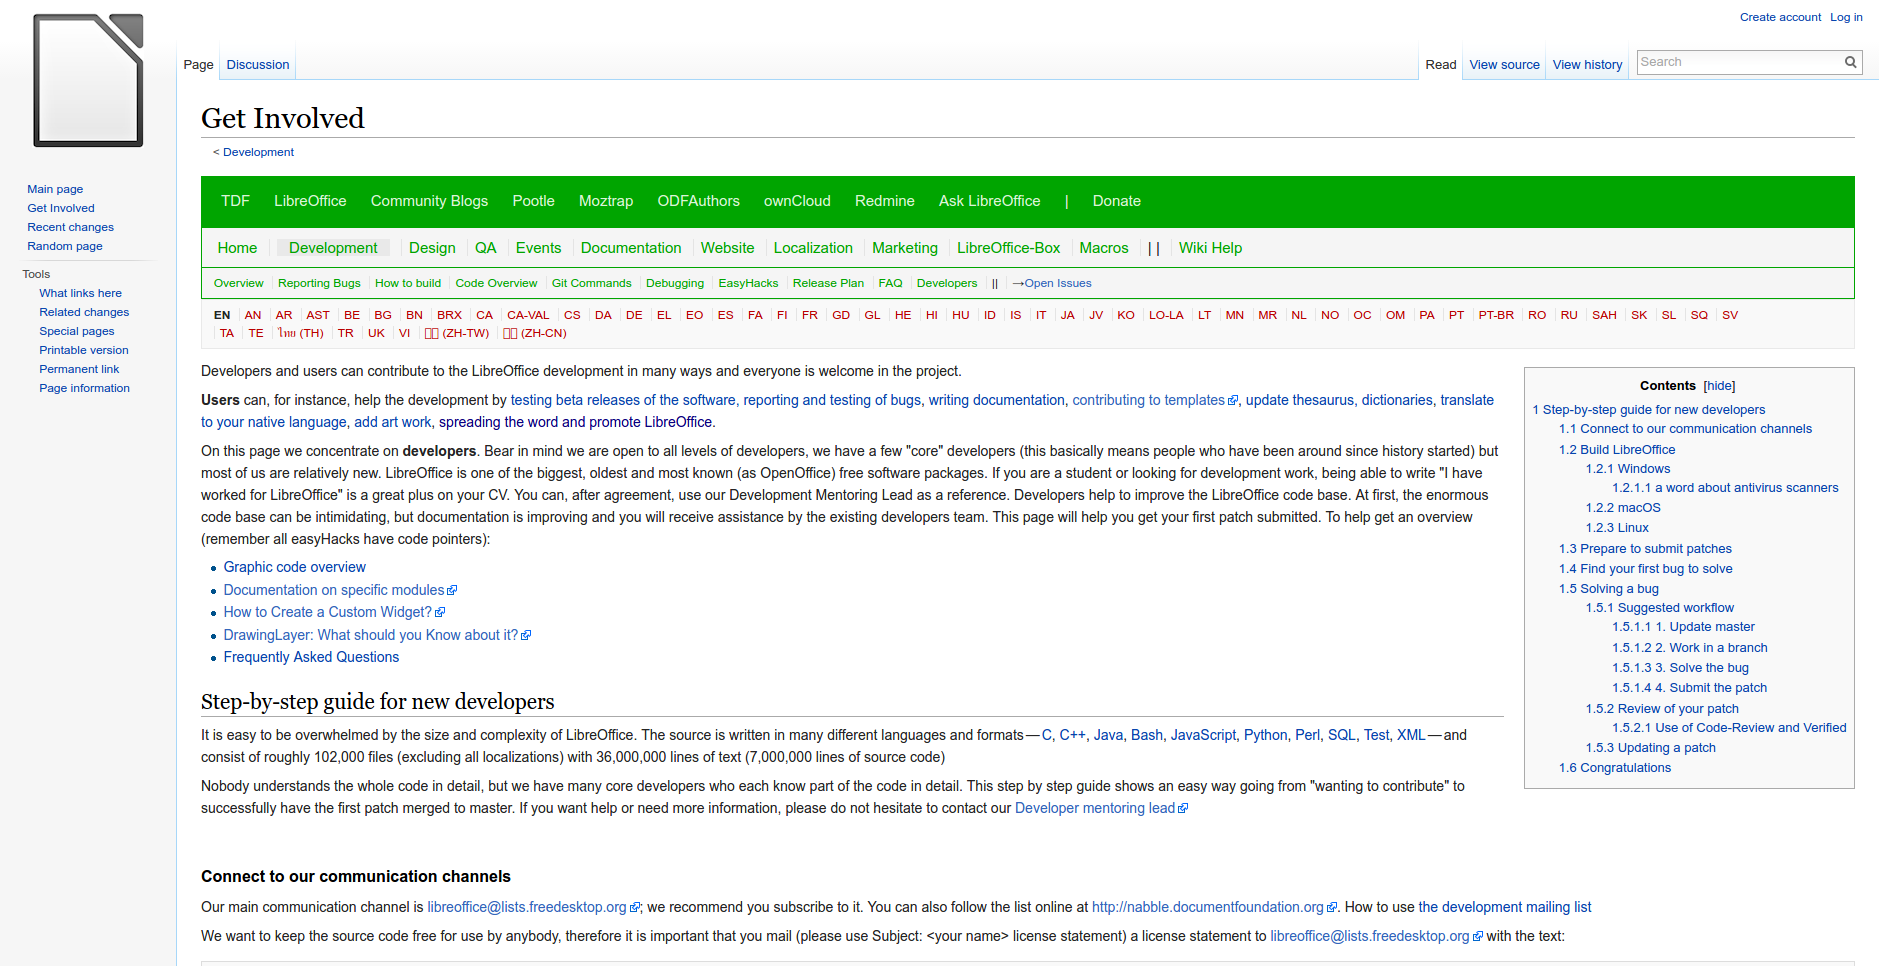Open Recent changes in sidebar
The height and width of the screenshot is (966, 1879).
(70, 227)
